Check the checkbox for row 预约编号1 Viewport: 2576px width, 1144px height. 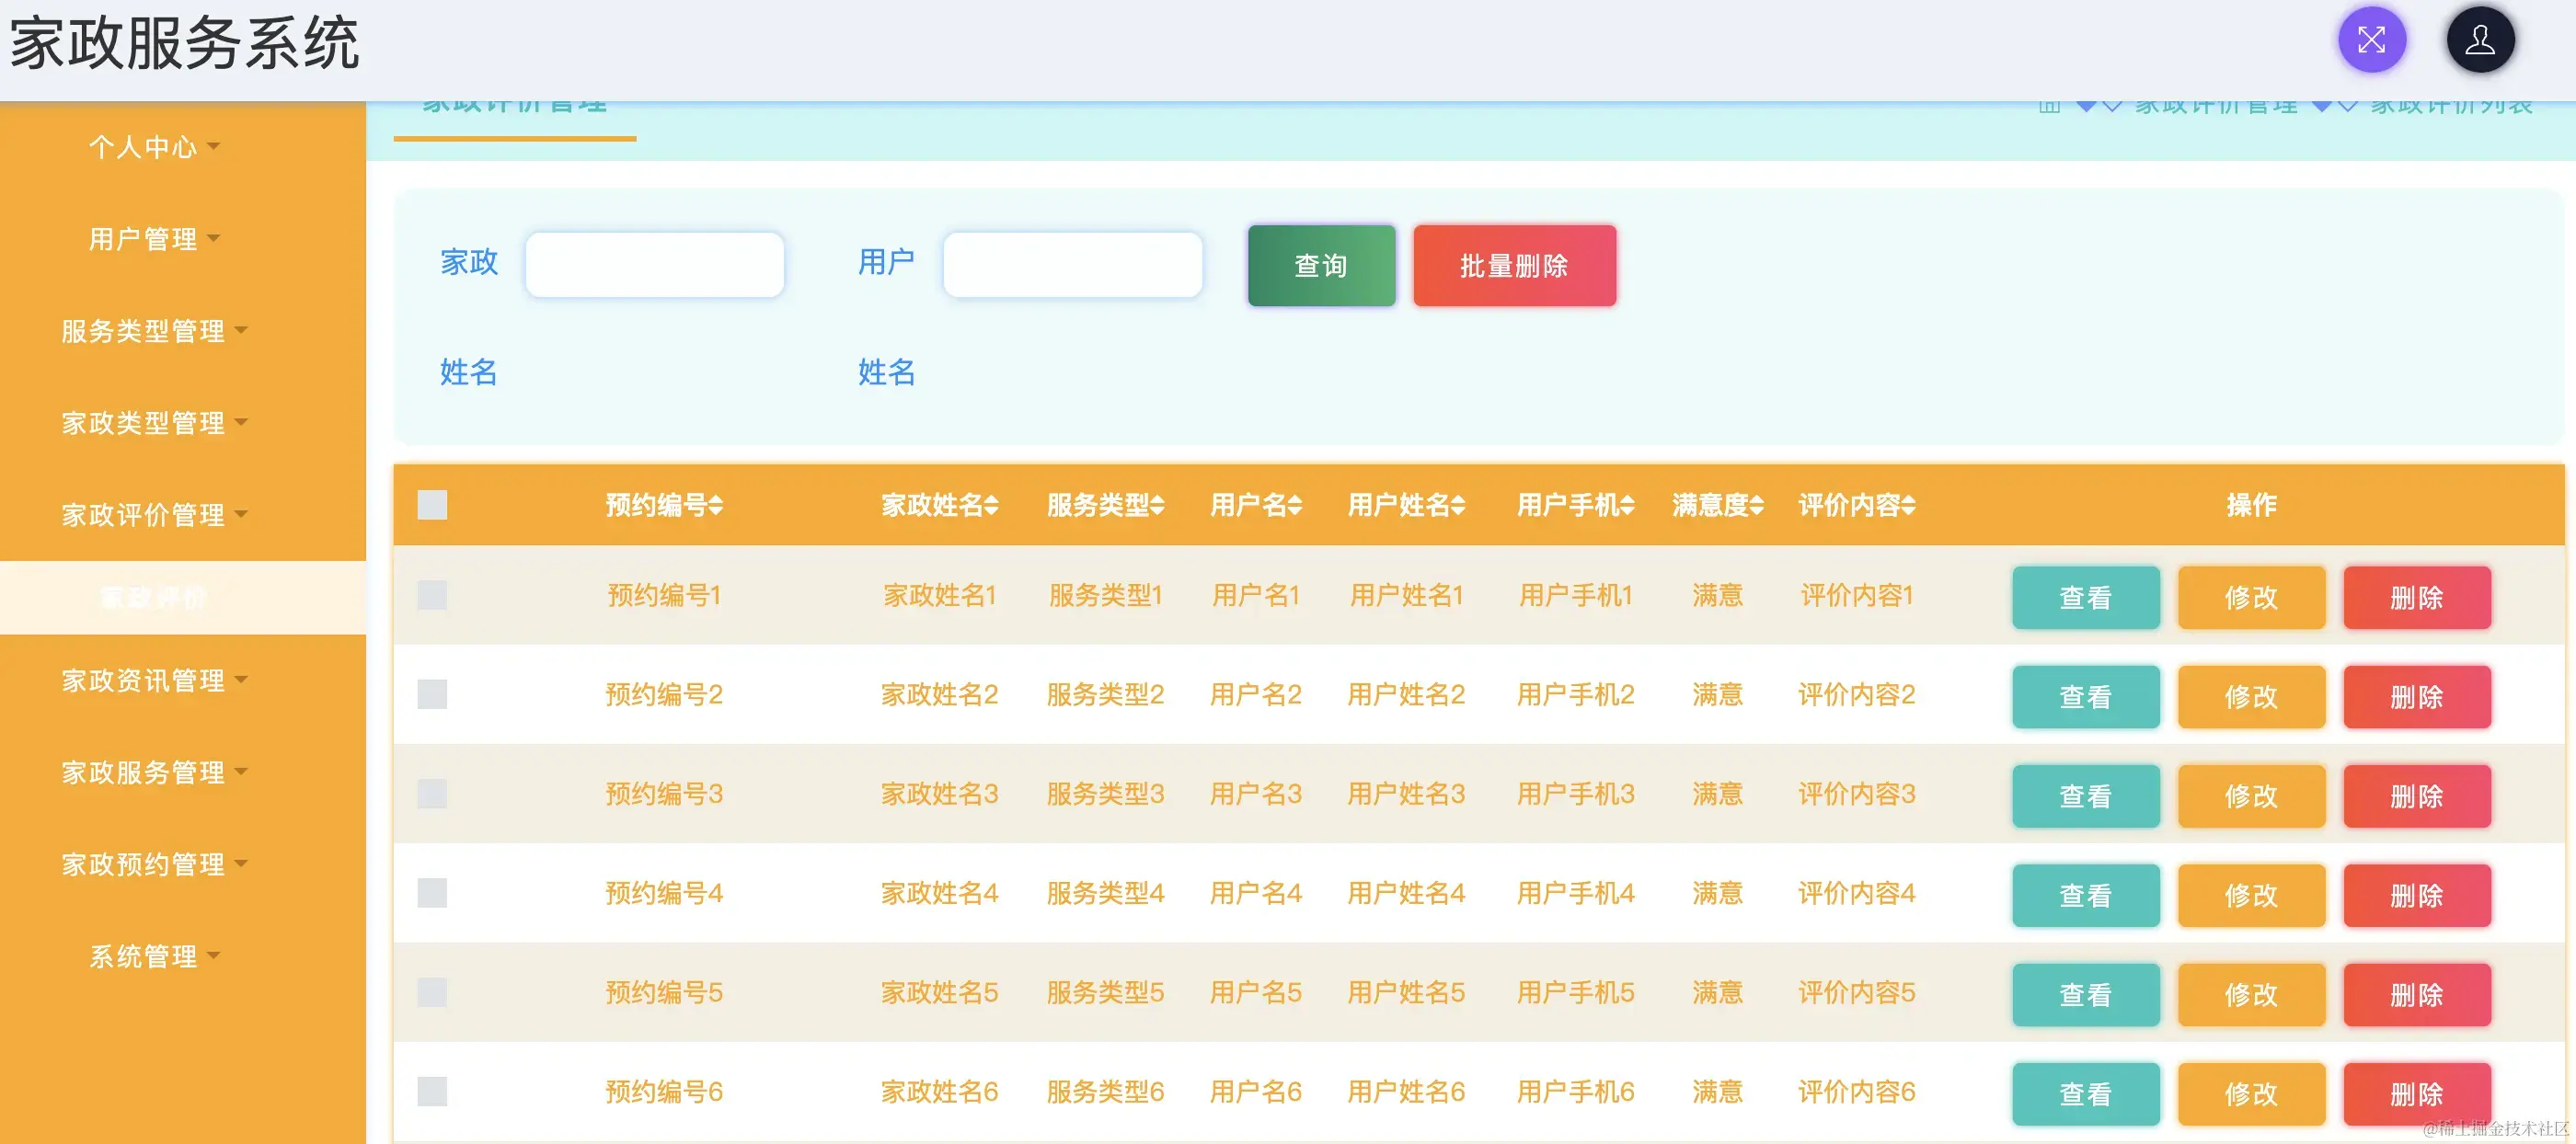click(x=432, y=596)
